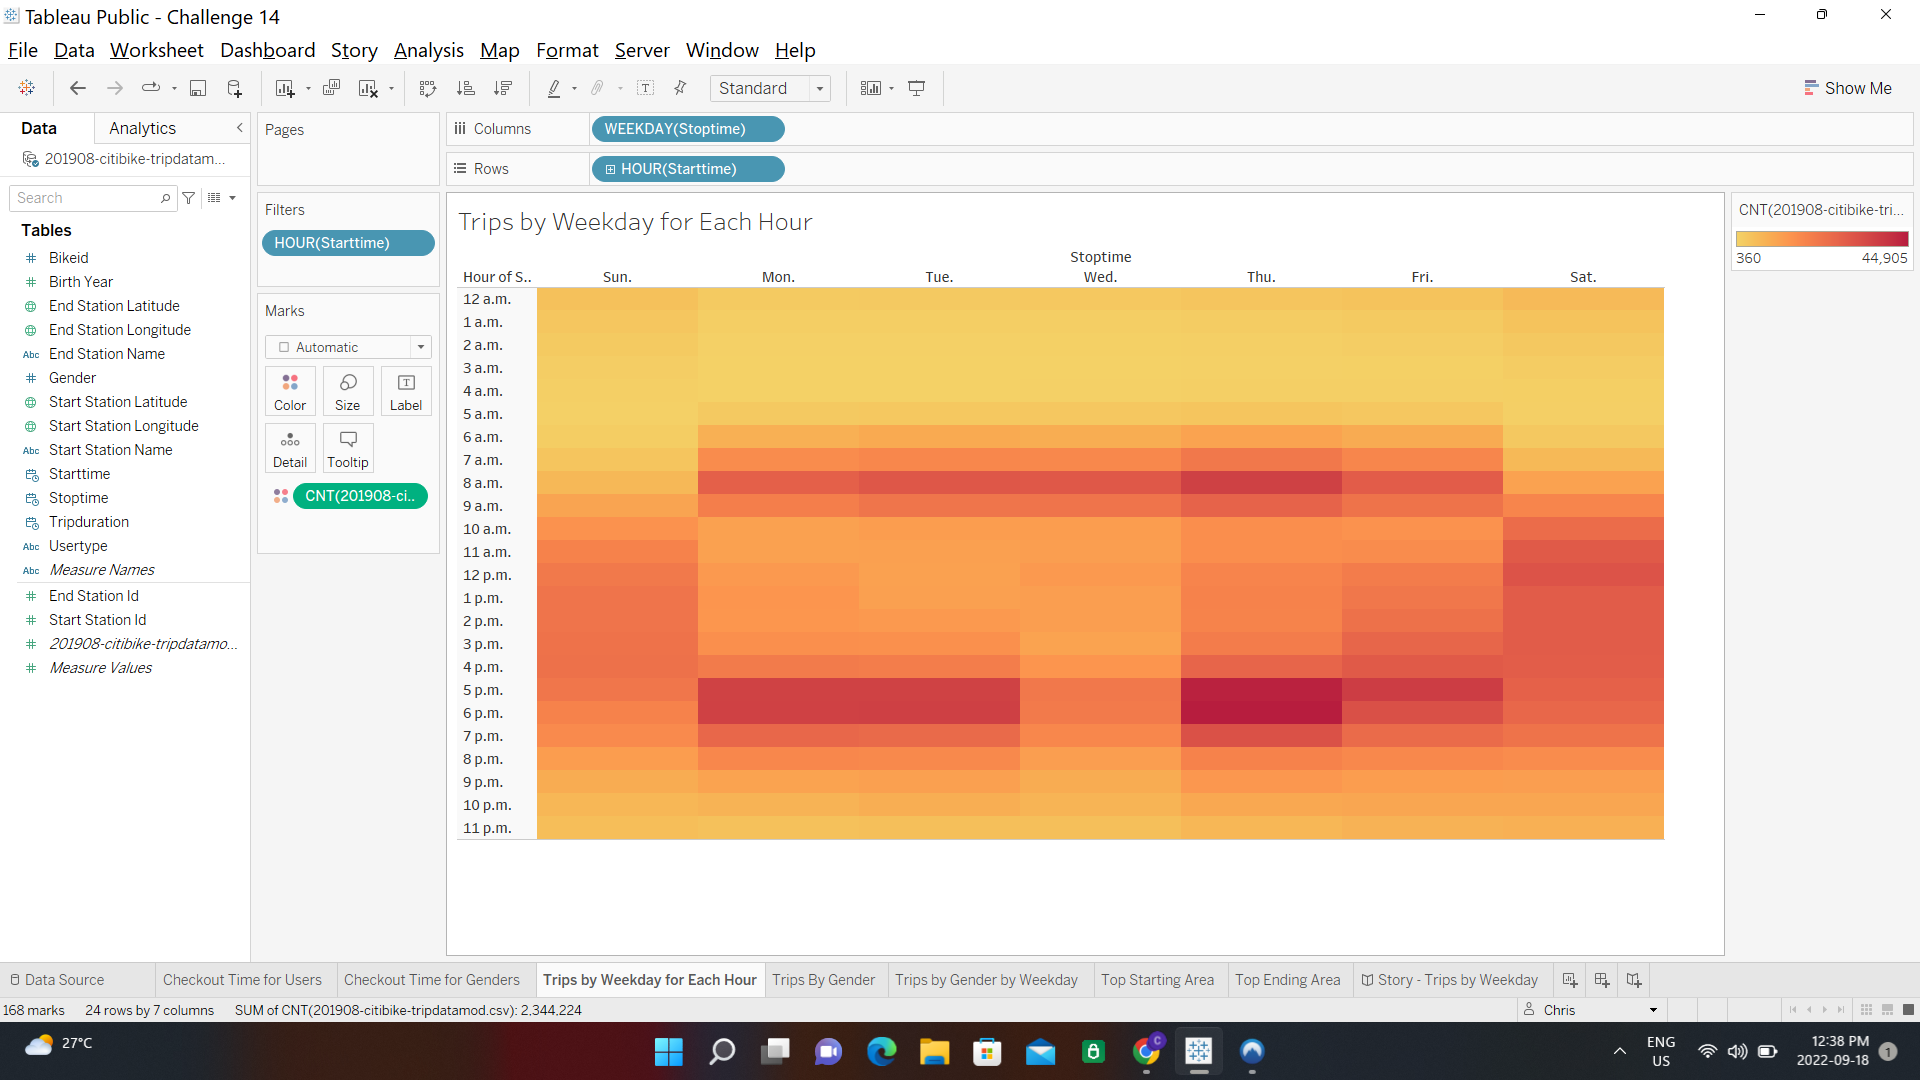
Task: Open the fit dropdown set to Standard
Action: [x=770, y=88]
